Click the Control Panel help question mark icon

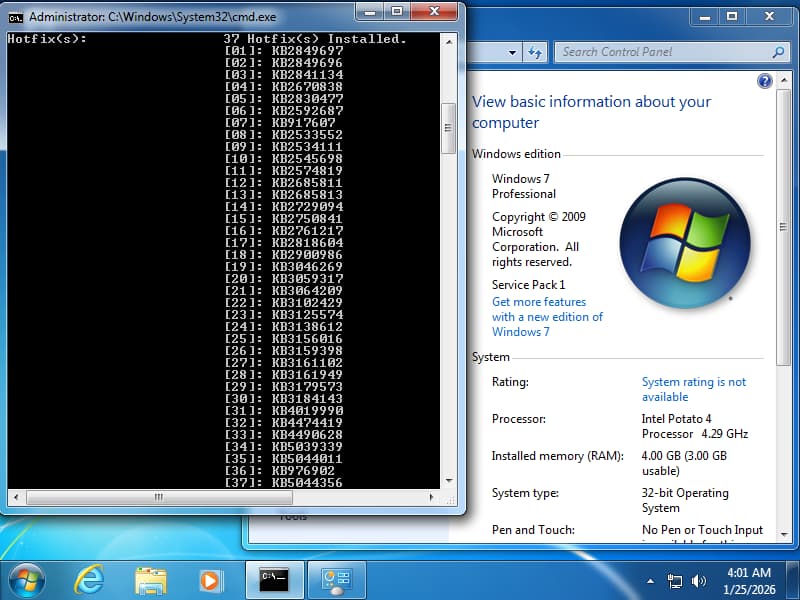[x=764, y=81]
